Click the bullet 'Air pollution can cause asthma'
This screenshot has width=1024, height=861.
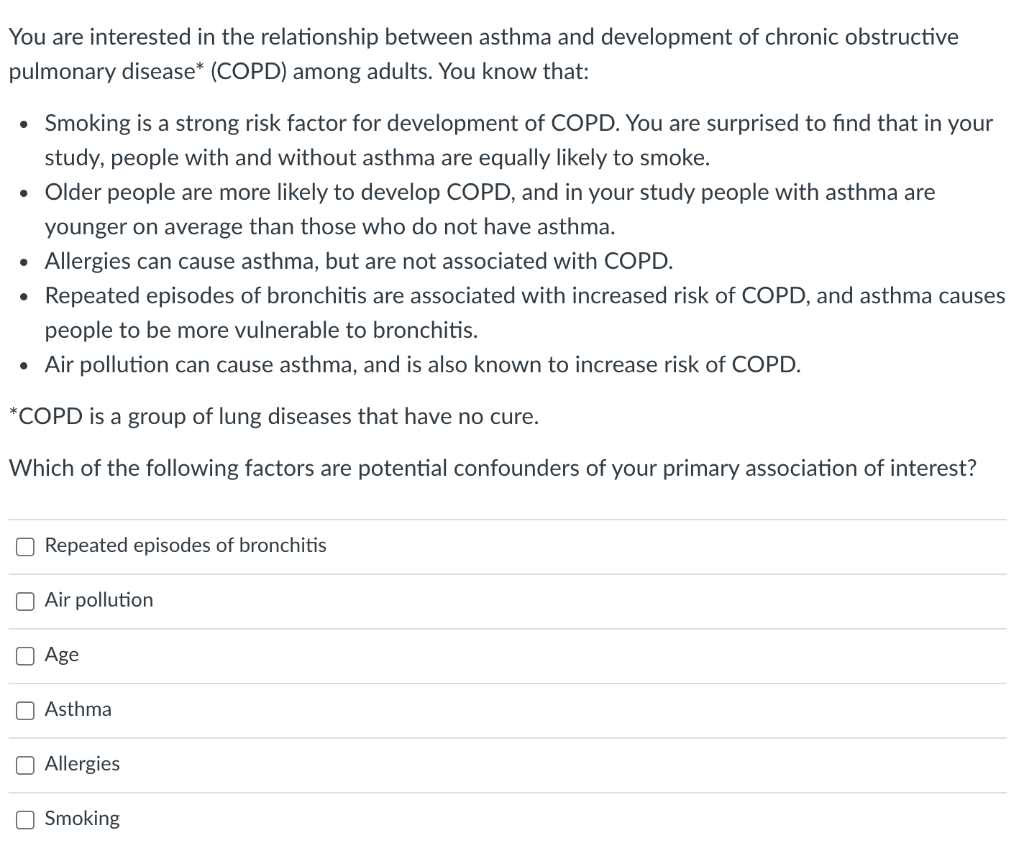click(x=422, y=364)
